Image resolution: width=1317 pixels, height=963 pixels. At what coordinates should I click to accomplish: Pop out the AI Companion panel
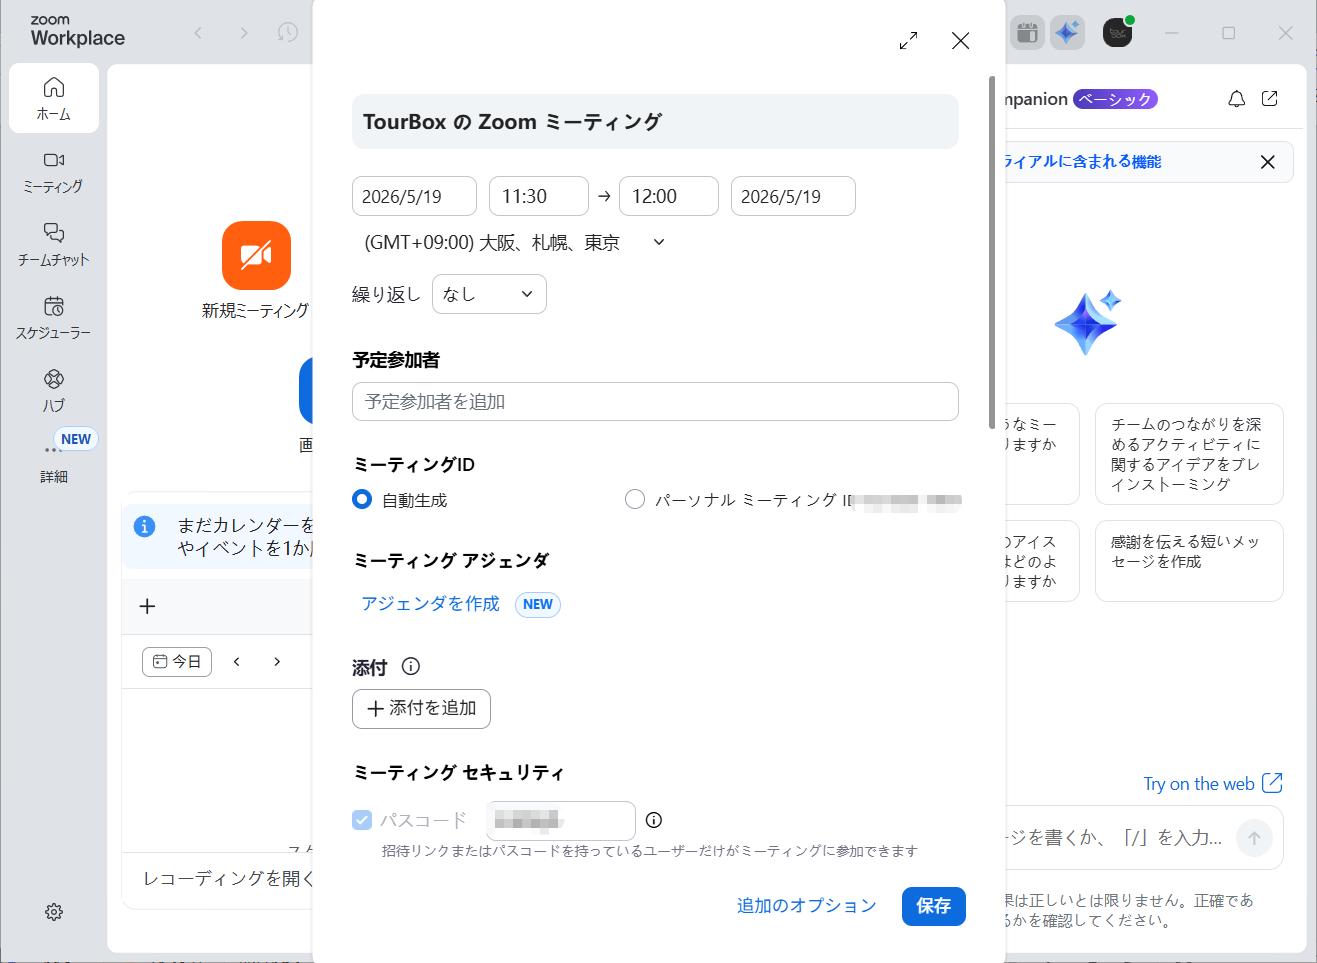[1270, 99]
